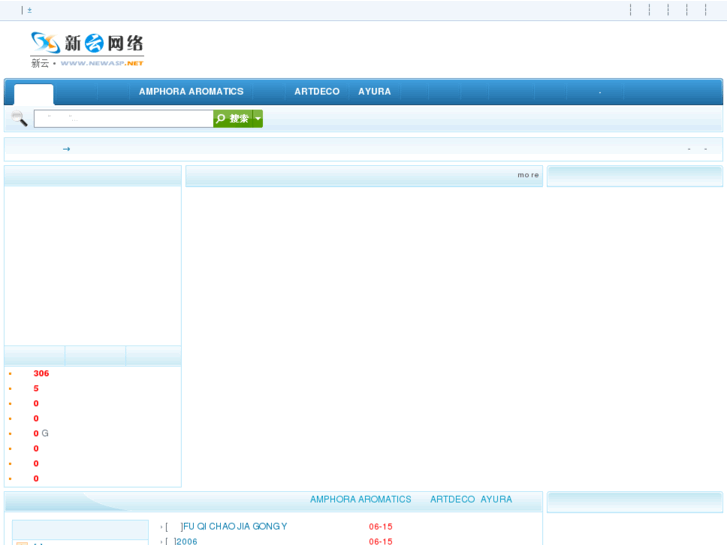Select the blank white active nav tab
This screenshot has height=545, width=727.
[x=33, y=94]
